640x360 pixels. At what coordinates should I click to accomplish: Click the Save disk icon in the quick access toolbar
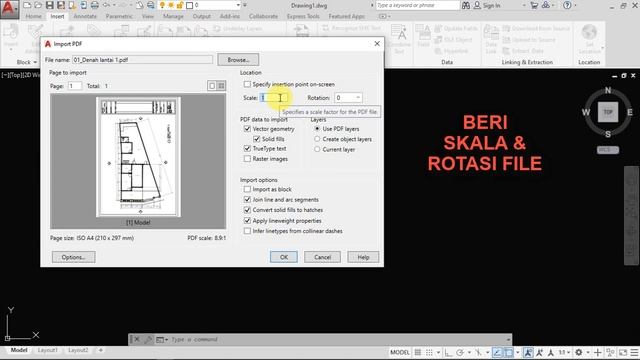point(49,5)
